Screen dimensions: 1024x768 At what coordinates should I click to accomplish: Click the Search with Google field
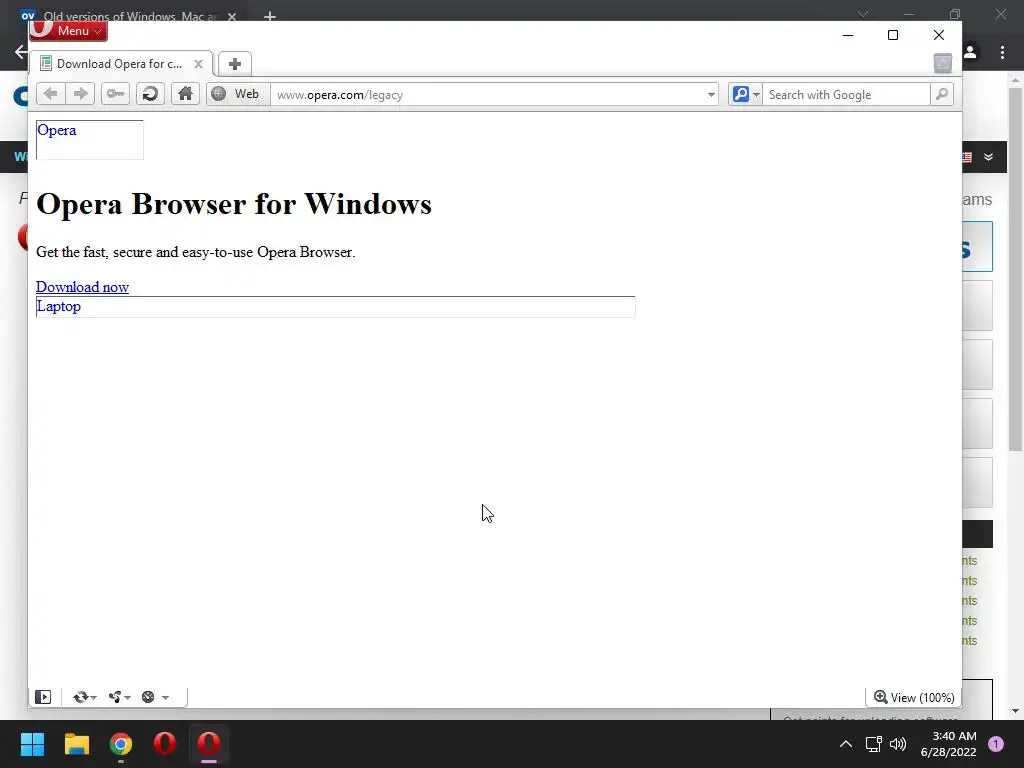point(846,95)
